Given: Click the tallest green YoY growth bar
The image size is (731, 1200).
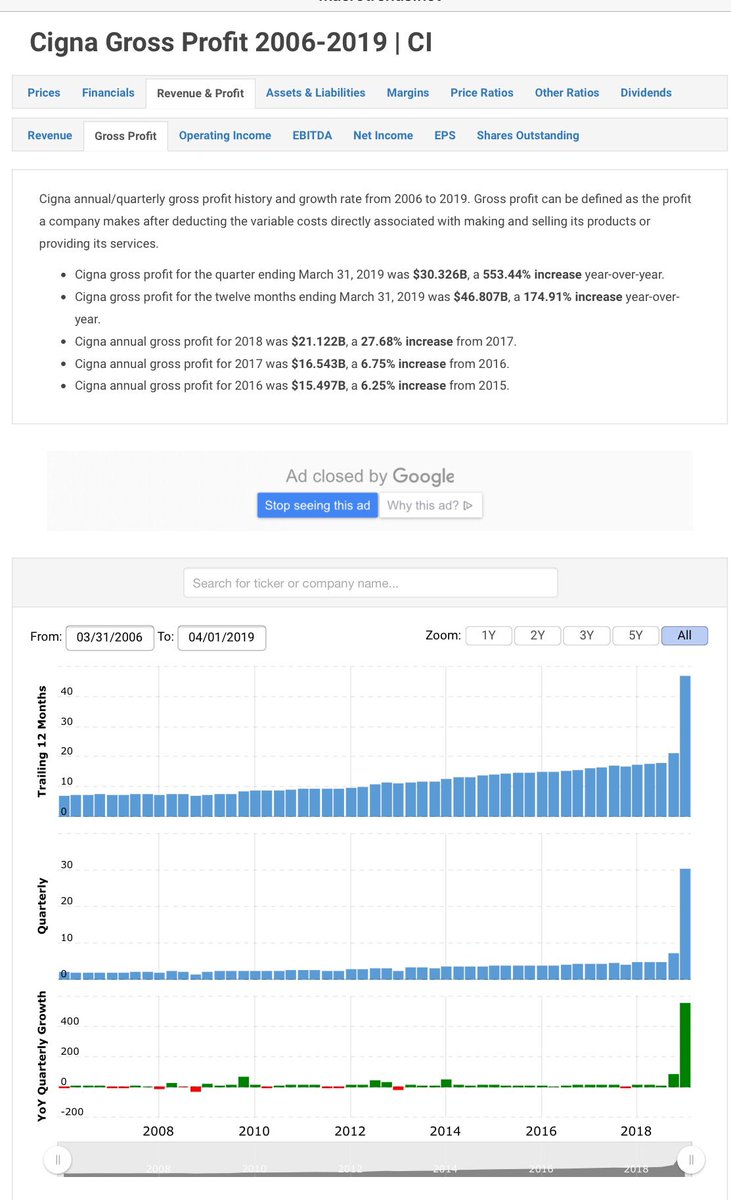Looking at the screenshot, I should pos(685,1045).
